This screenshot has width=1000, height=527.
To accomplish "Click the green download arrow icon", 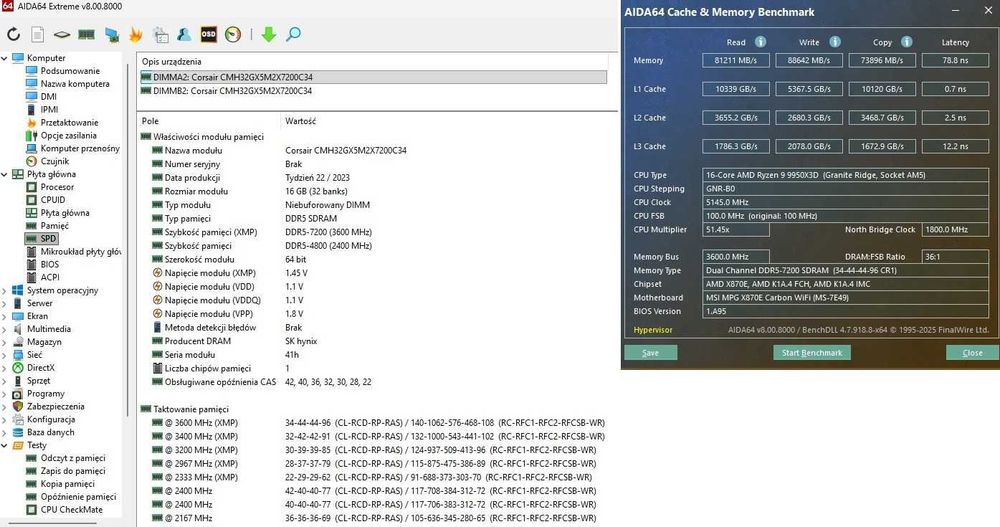I will pyautogui.click(x=268, y=34).
